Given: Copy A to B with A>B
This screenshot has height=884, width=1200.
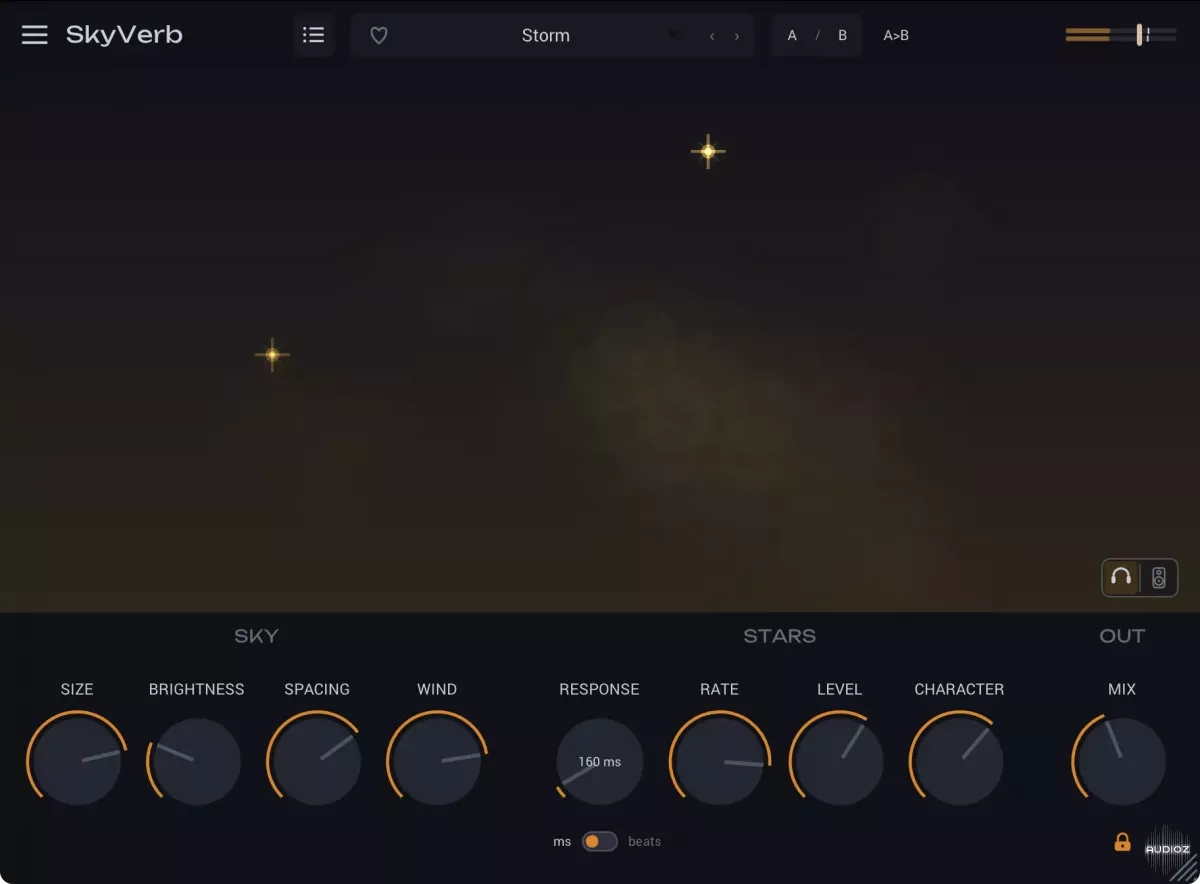Looking at the screenshot, I should coord(896,35).
